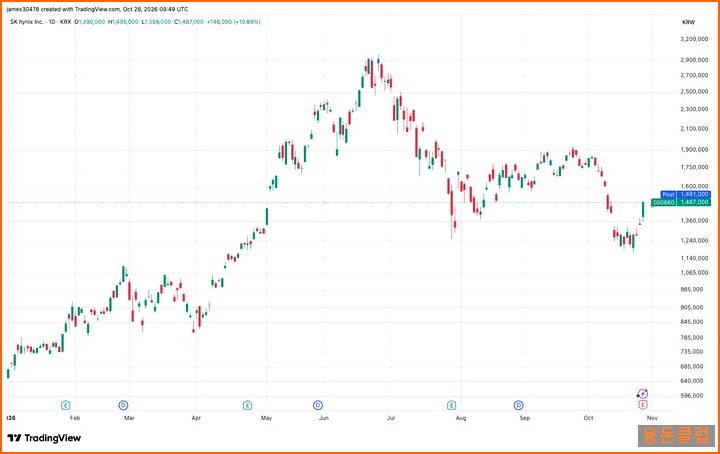720x454 pixels.
Task: Click the 685,000 price axis label
Action: point(693,366)
